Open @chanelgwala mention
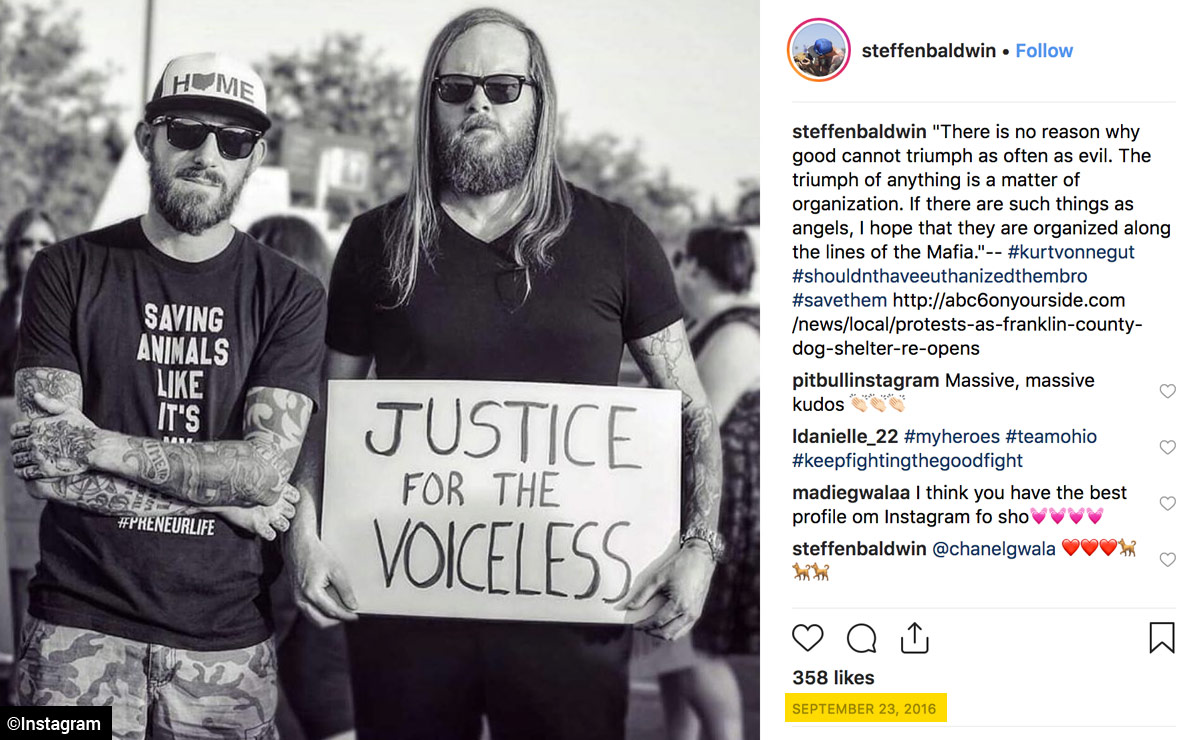1200x740 pixels. point(994,548)
